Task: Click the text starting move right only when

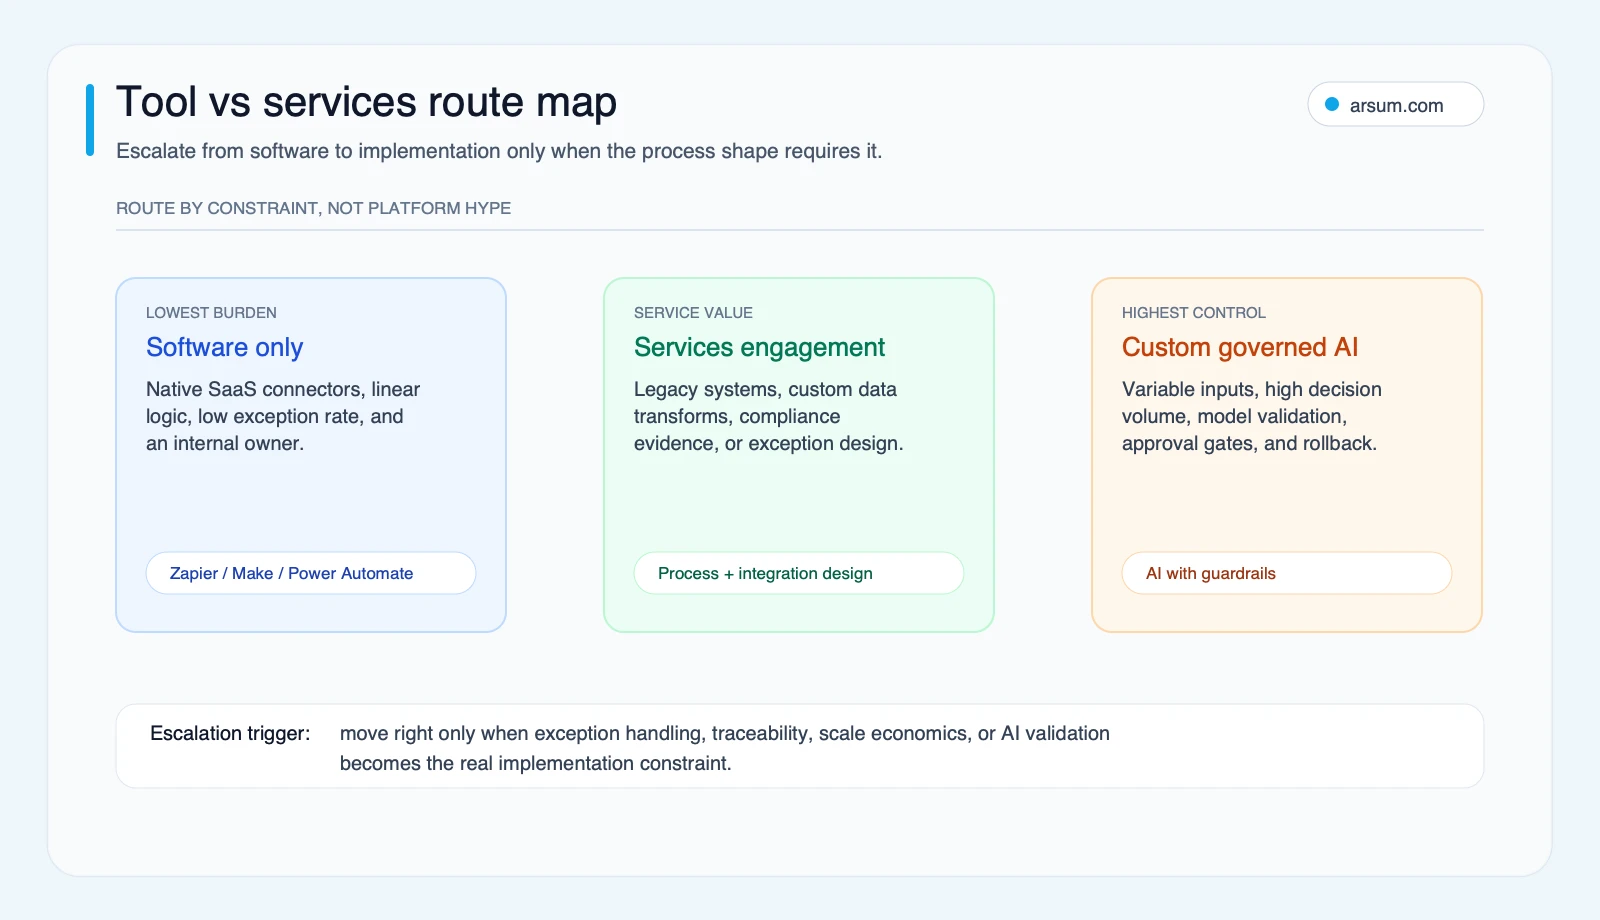Action: pyautogui.click(x=725, y=748)
